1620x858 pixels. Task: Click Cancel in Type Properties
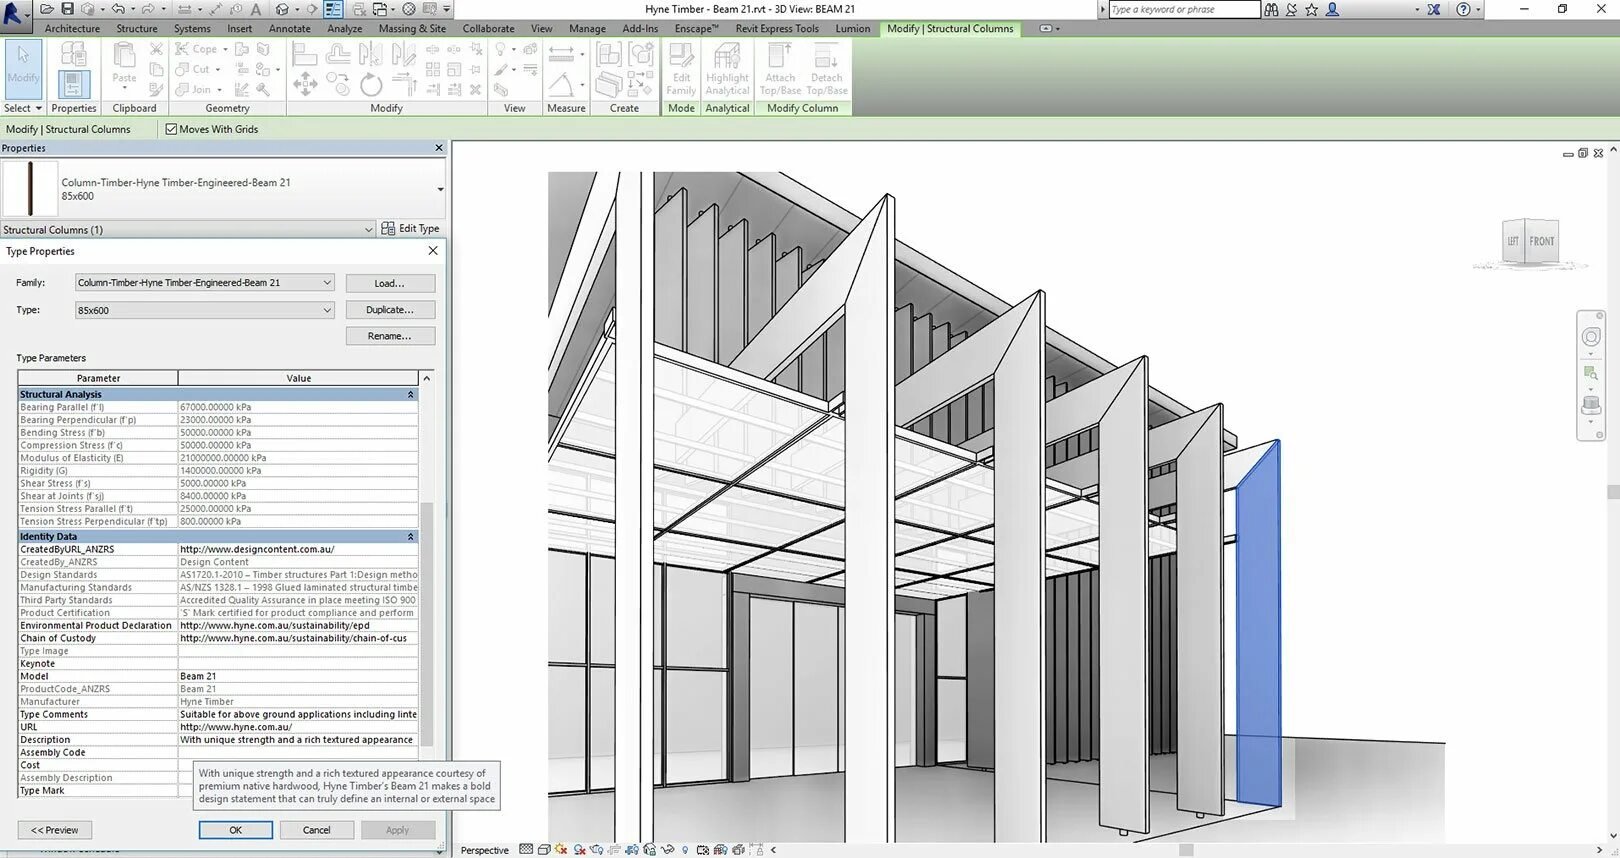click(x=317, y=830)
